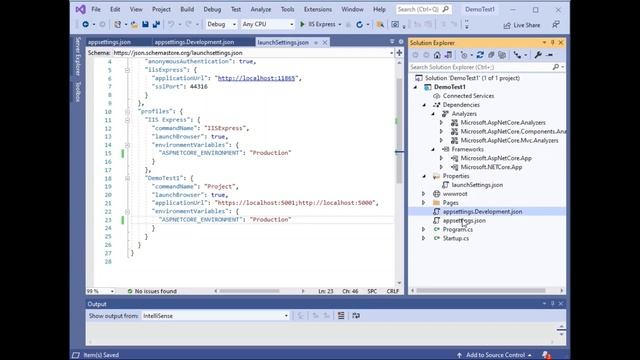Click Sync with Active Document icon

click(480, 55)
